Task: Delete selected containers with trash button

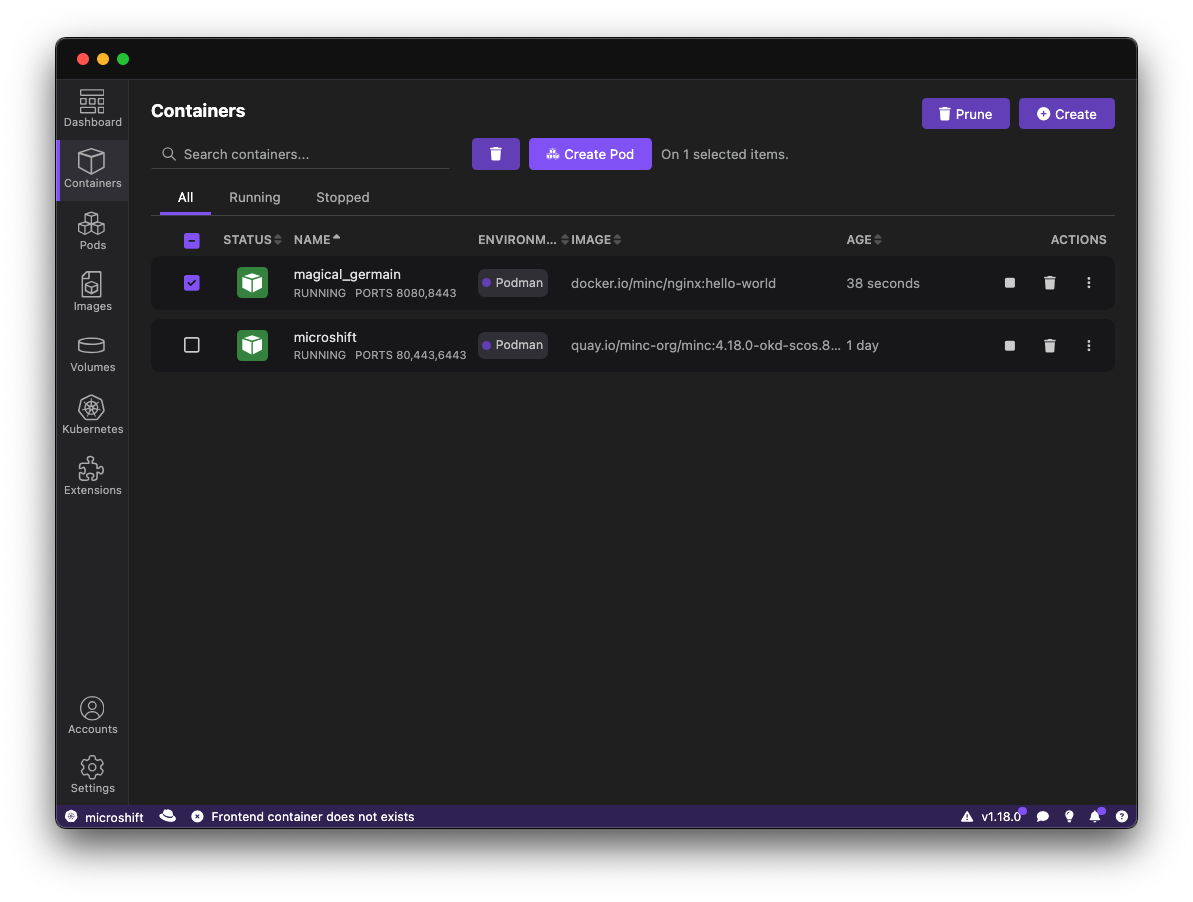Action: click(x=495, y=154)
